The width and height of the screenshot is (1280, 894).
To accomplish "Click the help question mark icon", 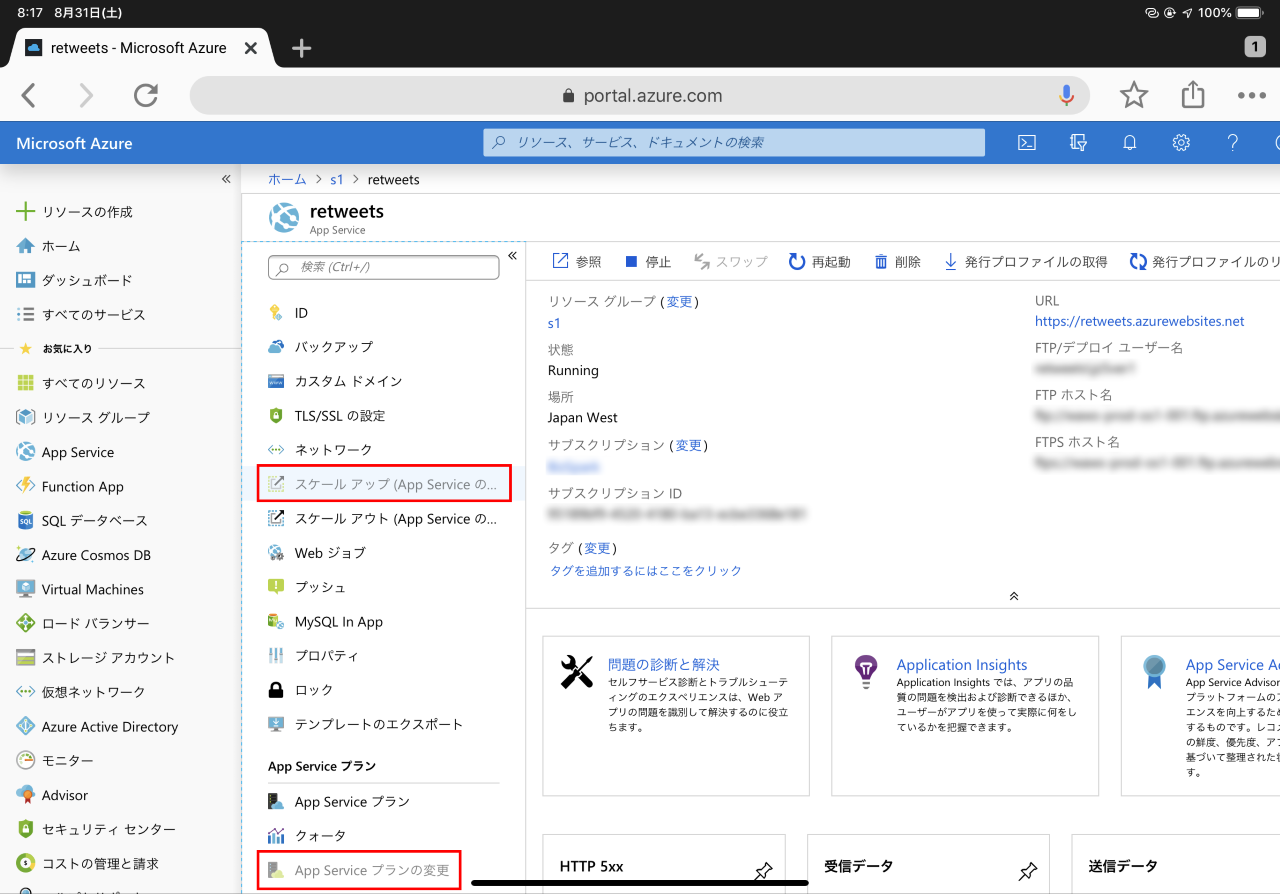I will pyautogui.click(x=1233, y=143).
